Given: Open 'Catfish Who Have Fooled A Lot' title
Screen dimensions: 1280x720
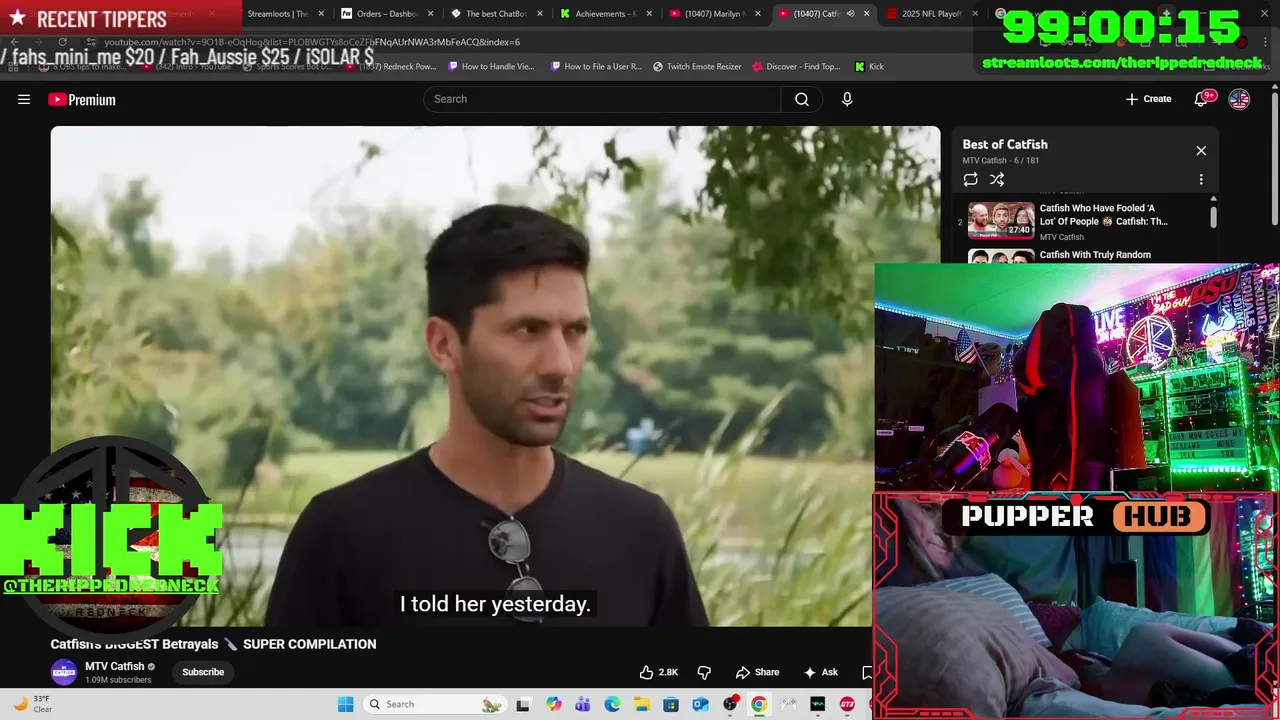Looking at the screenshot, I should (x=1104, y=215).
